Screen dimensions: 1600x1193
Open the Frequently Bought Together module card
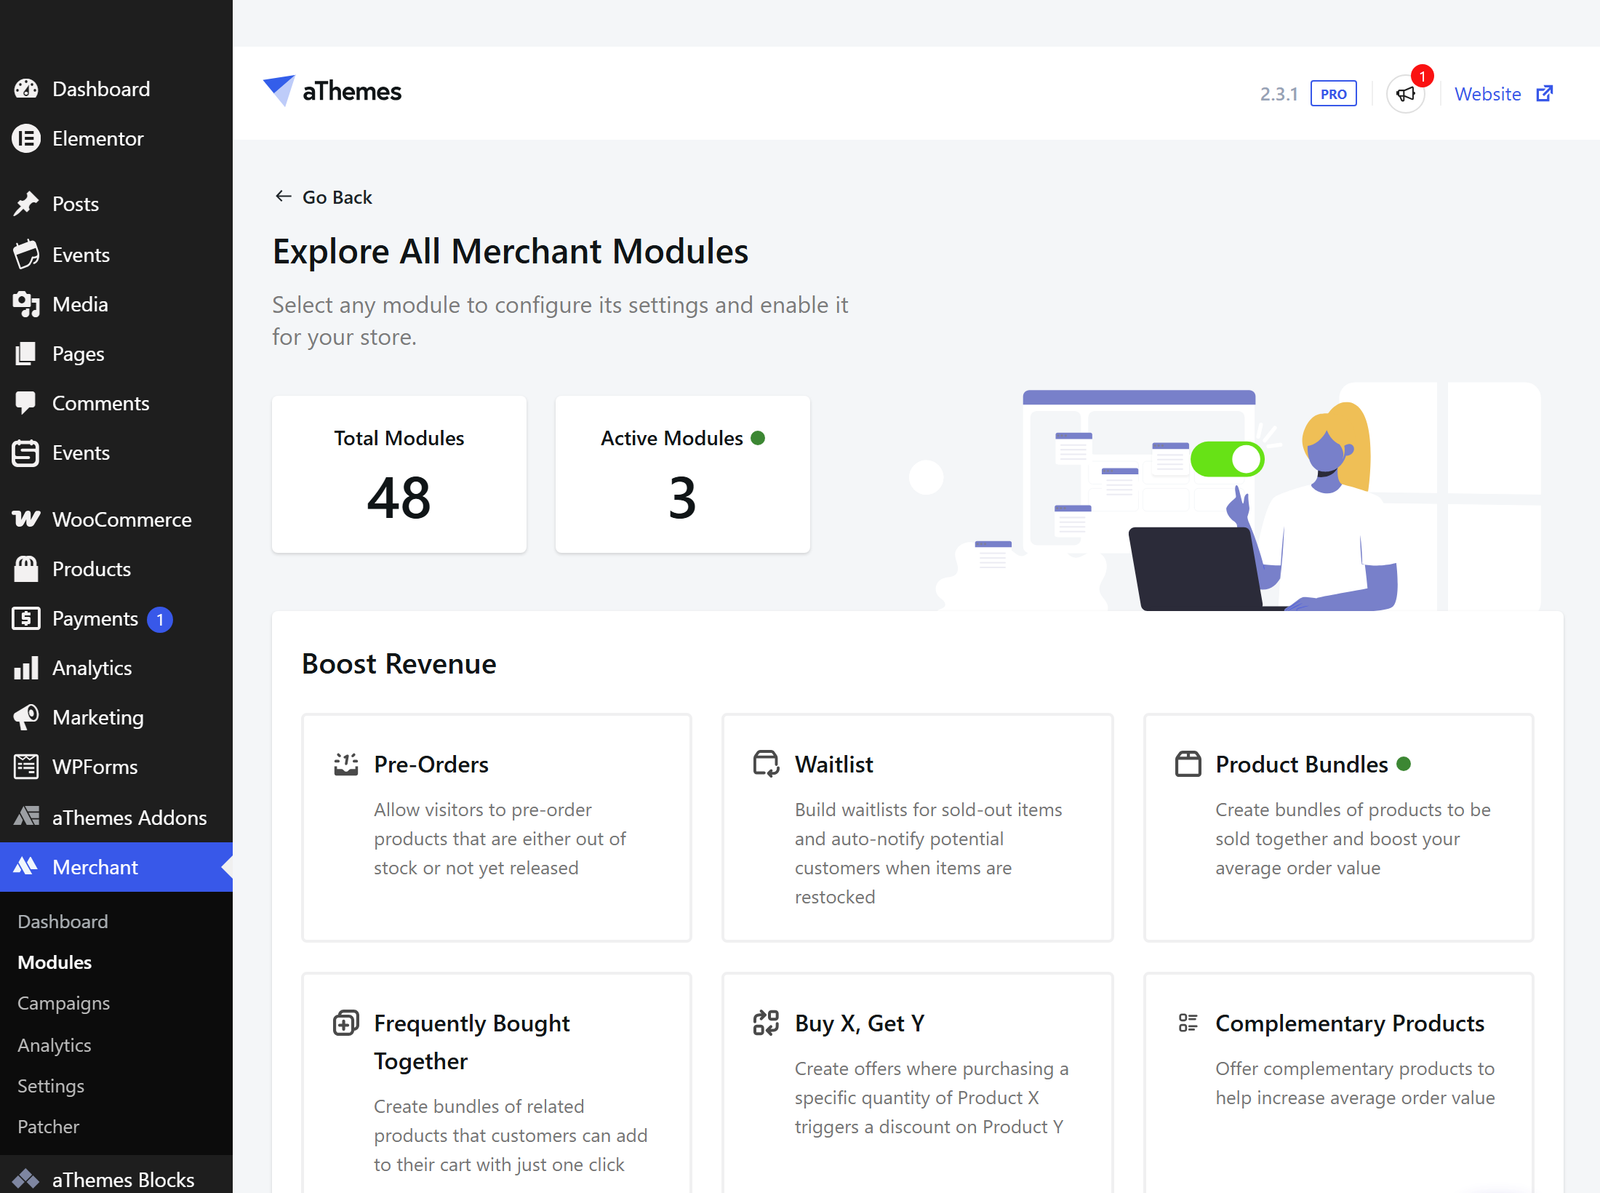pos(497,1083)
